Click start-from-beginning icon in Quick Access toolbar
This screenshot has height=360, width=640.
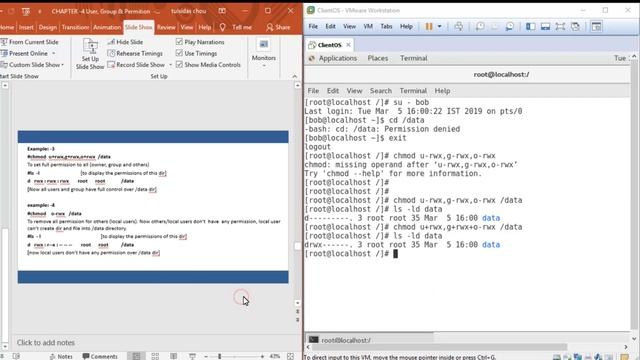[26, 11]
